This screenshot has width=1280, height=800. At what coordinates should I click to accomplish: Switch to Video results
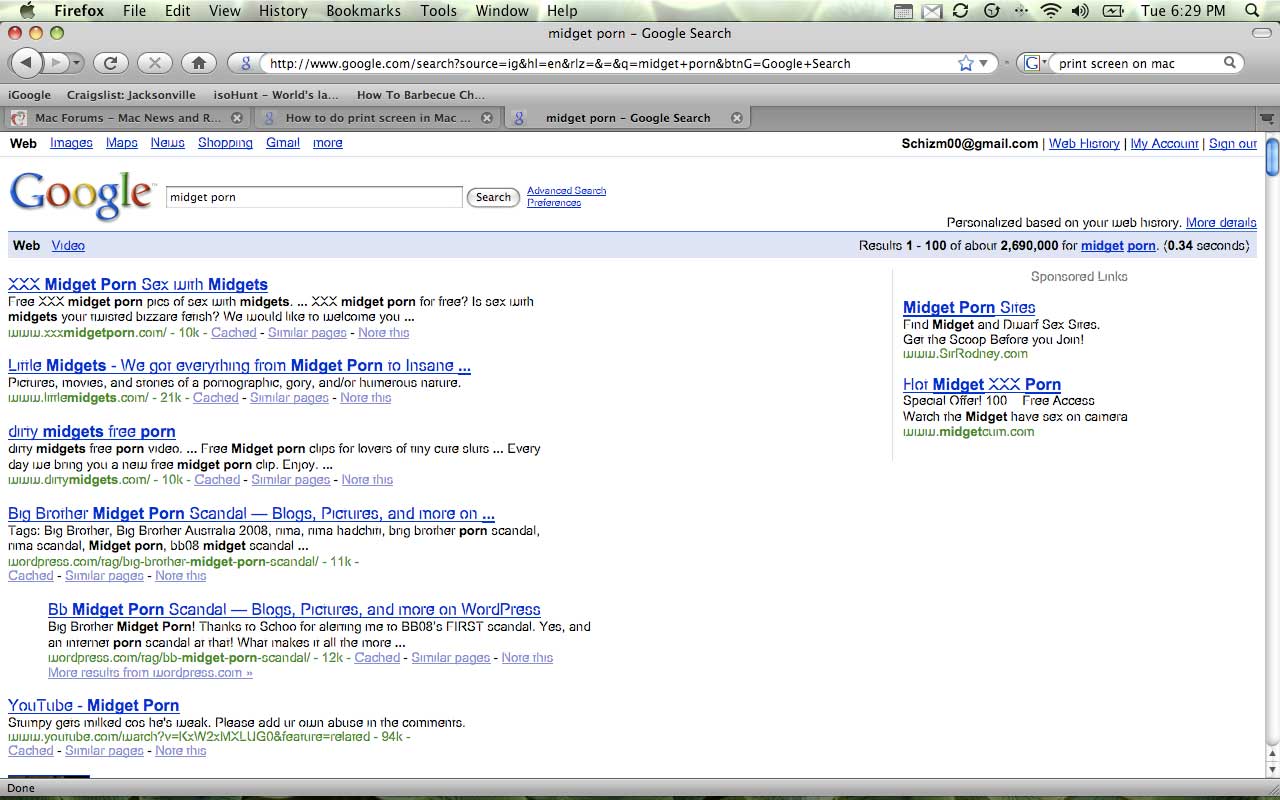[68, 245]
